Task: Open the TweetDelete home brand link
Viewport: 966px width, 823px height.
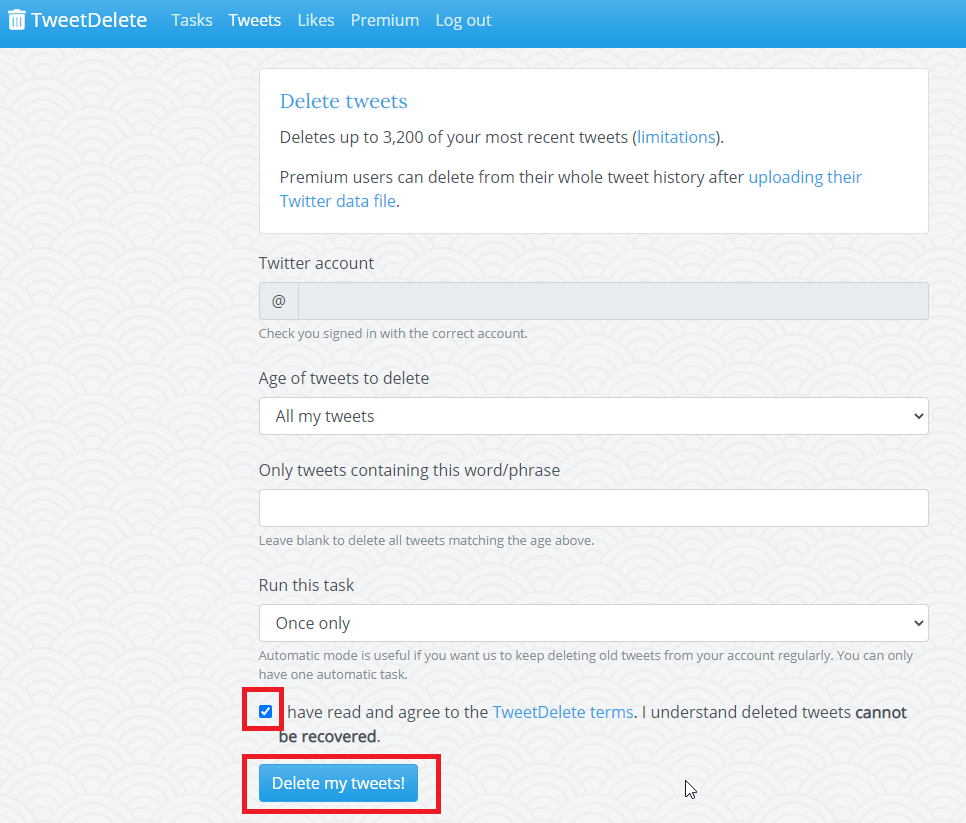Action: pyautogui.click(x=78, y=20)
